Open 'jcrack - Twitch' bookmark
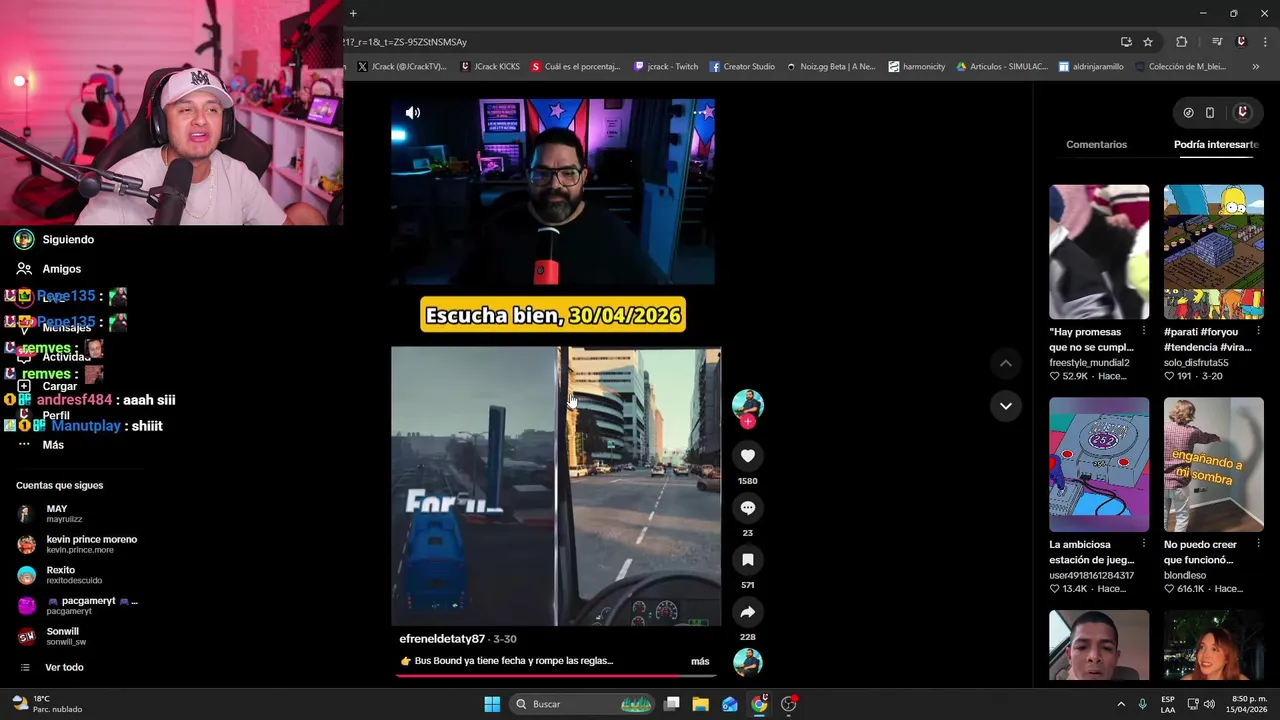The width and height of the screenshot is (1280, 720). 666,67
